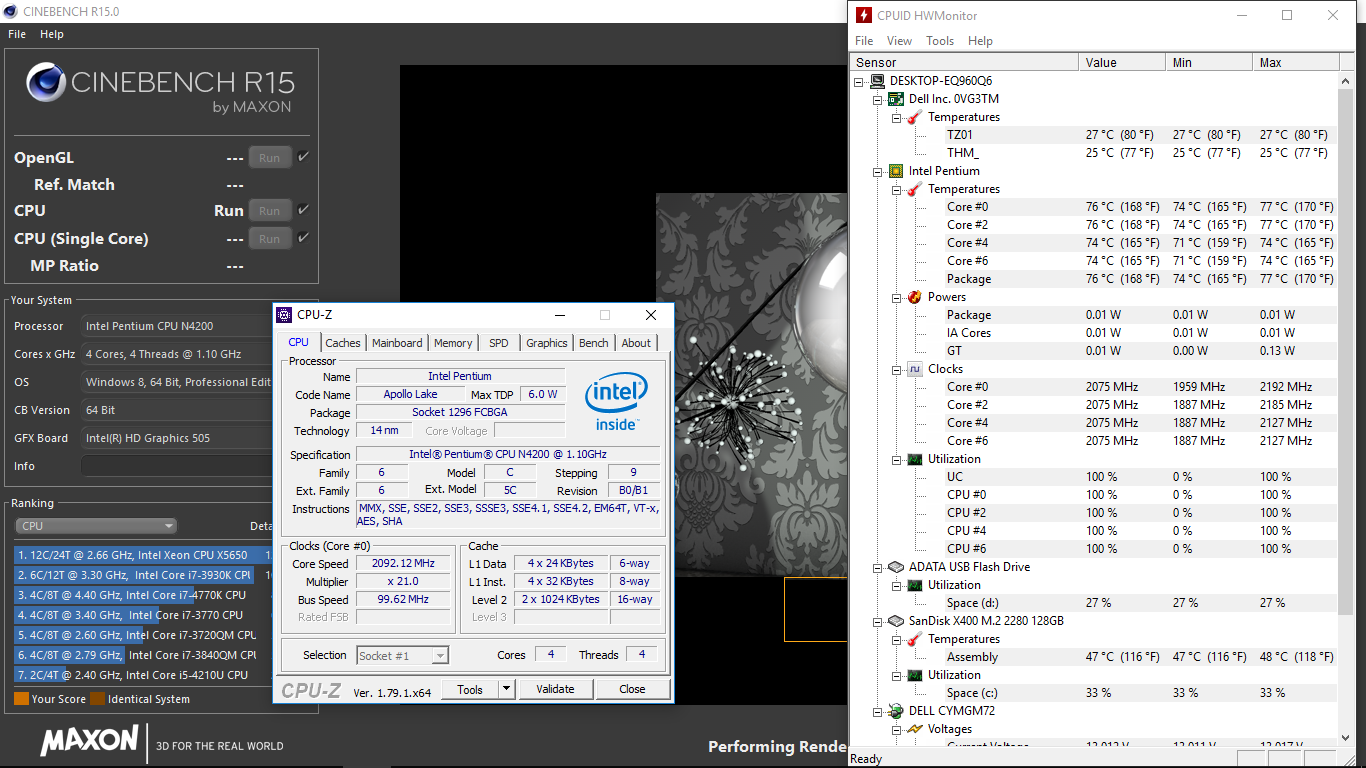Click the ADATA Utilization graph icon
The image size is (1366, 768).
coord(915,585)
